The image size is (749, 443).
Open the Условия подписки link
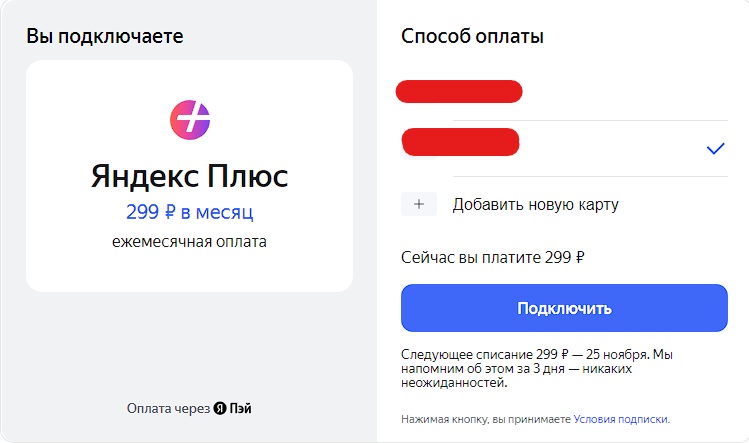click(620, 420)
